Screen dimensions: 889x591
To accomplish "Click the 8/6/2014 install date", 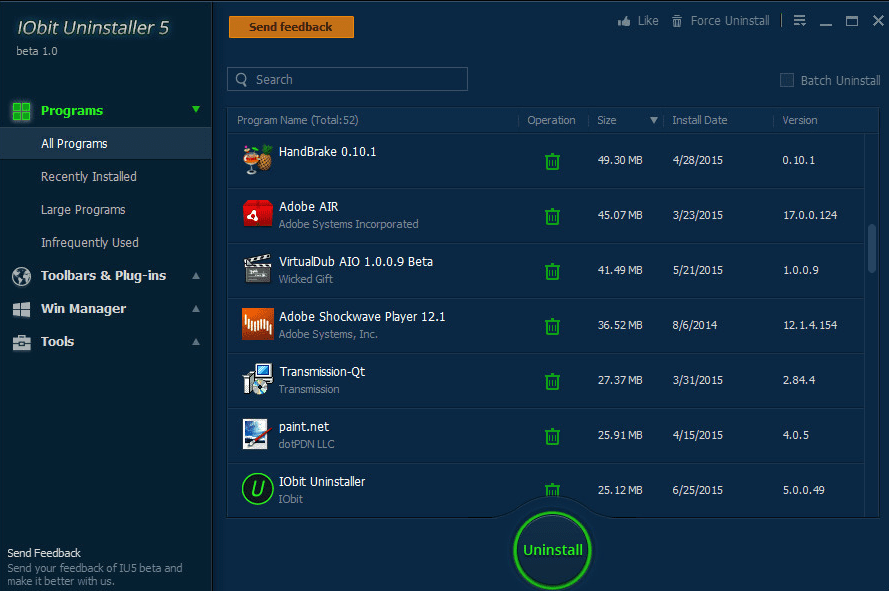I will (x=695, y=326).
